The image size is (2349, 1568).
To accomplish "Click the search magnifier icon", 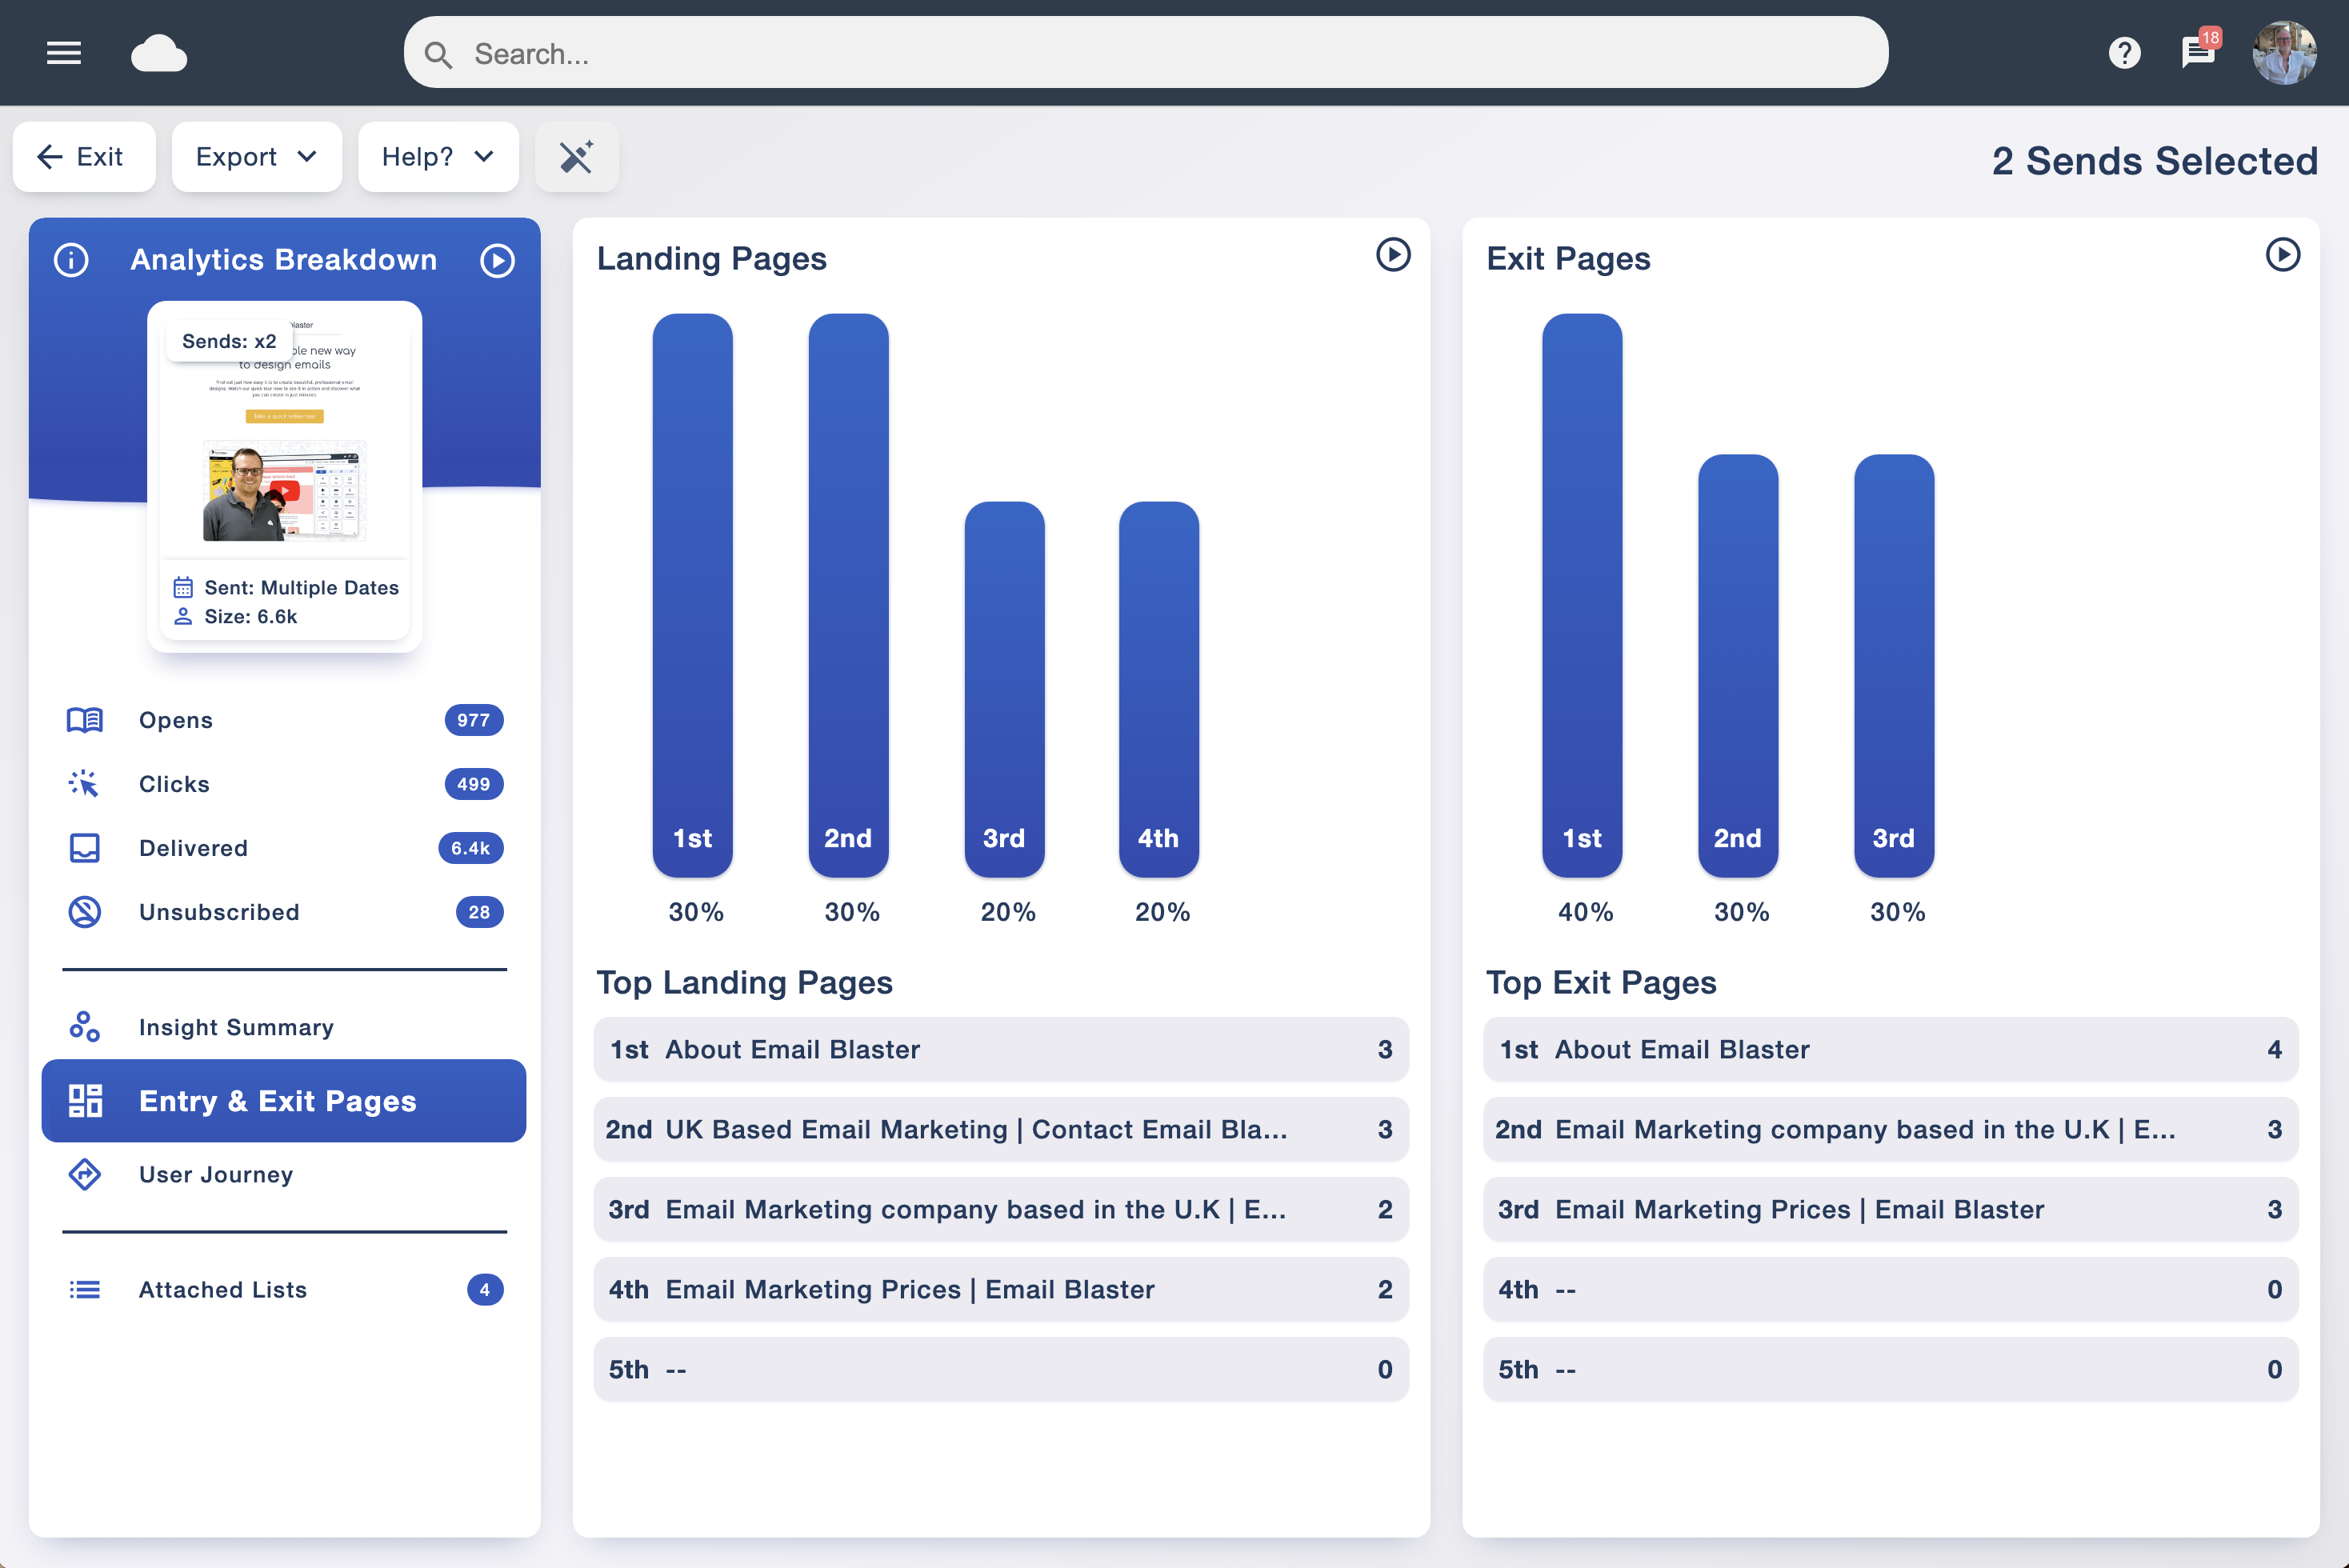I will (x=438, y=54).
